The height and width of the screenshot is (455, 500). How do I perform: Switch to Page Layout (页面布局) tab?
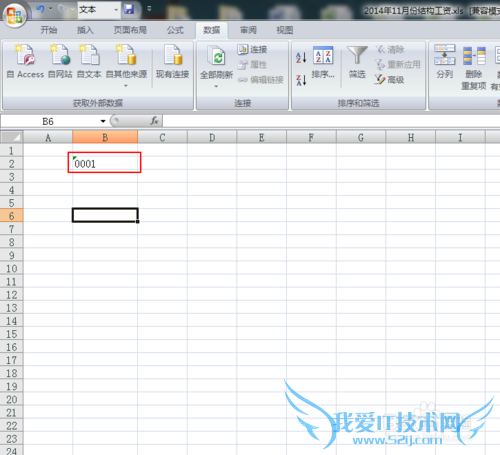point(130,30)
